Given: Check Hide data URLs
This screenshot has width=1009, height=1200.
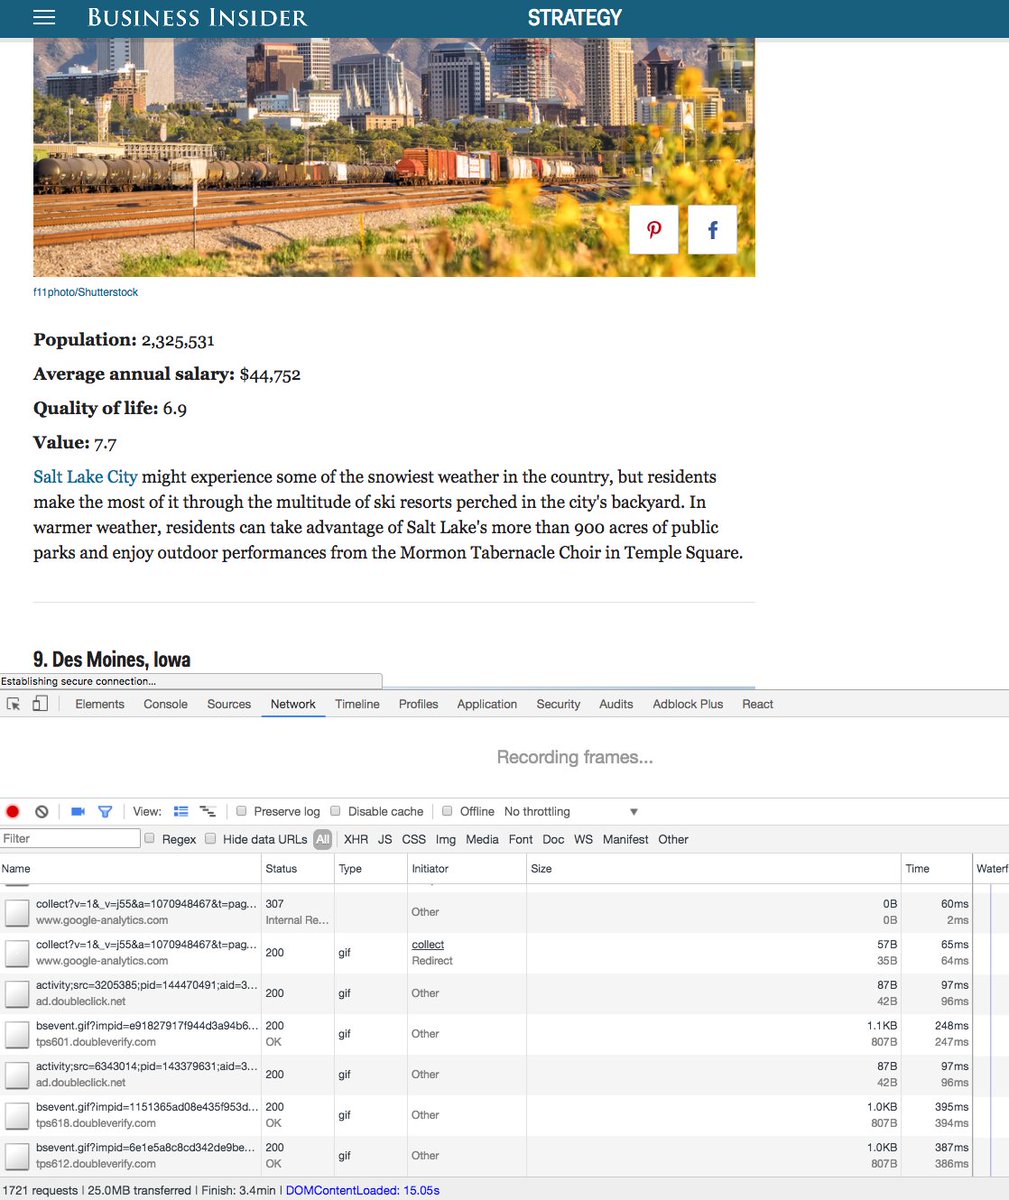Looking at the screenshot, I should pyautogui.click(x=211, y=839).
